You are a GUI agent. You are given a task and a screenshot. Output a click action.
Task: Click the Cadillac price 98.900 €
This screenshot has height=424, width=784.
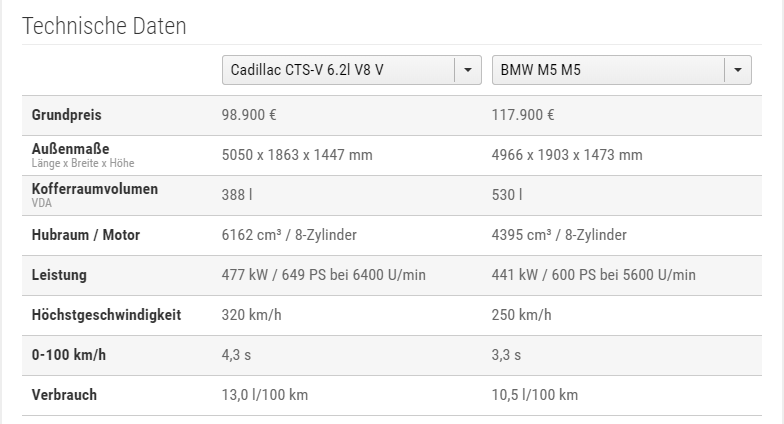point(249,115)
